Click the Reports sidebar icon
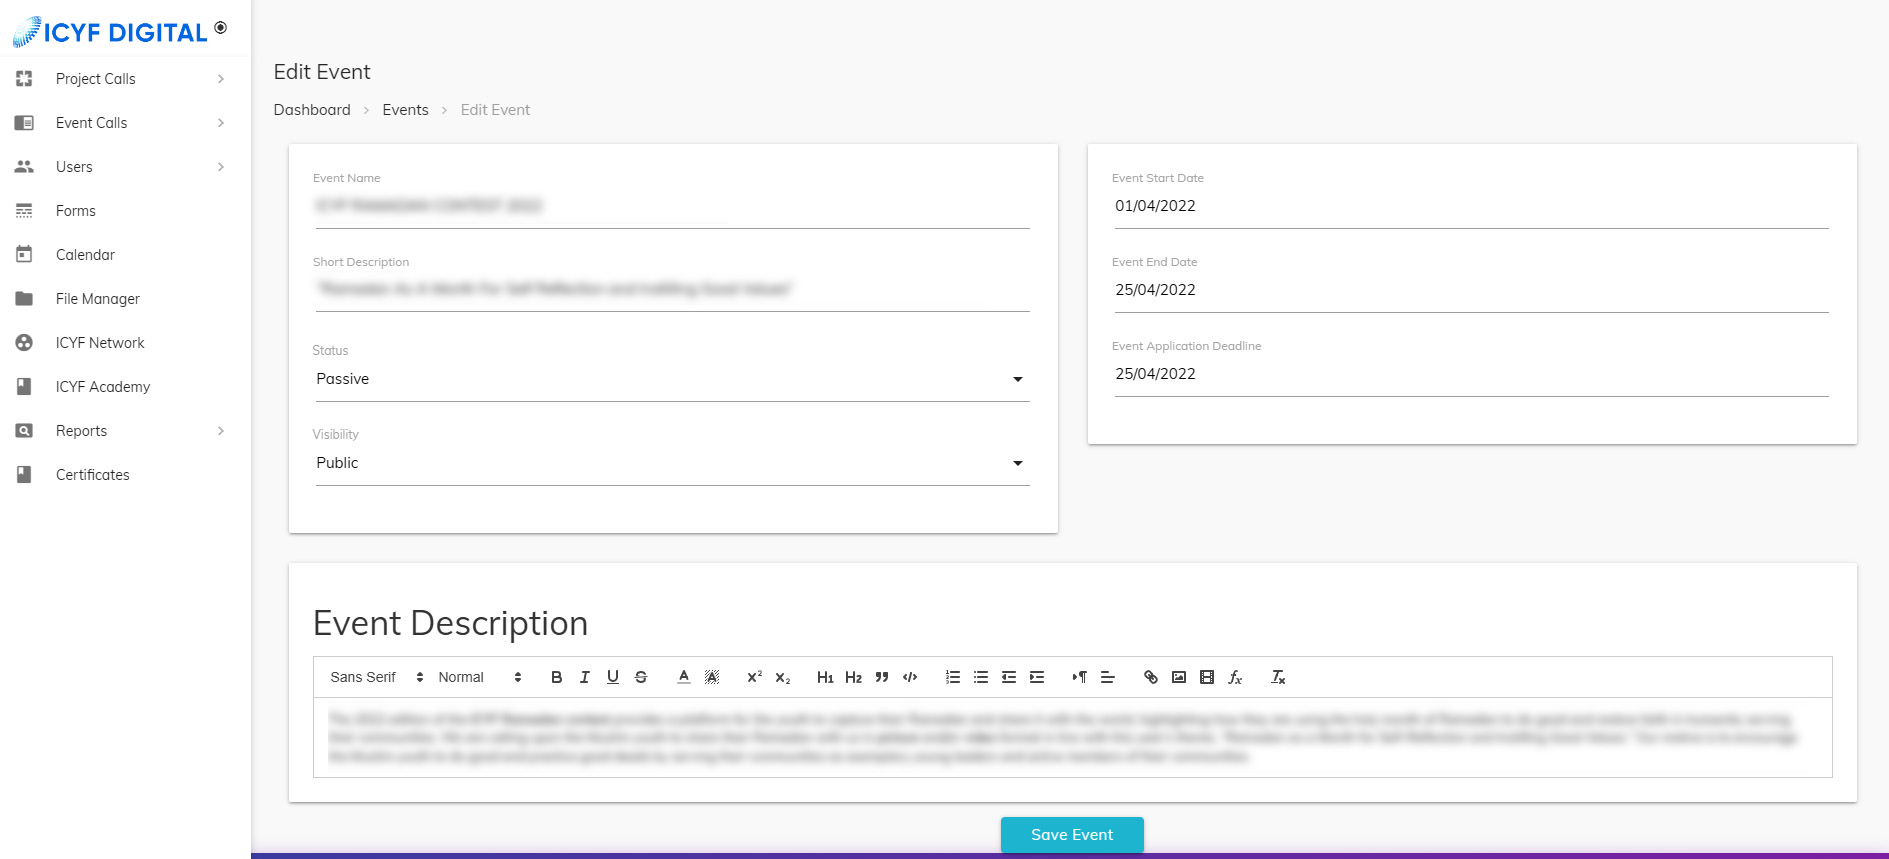 click(24, 431)
